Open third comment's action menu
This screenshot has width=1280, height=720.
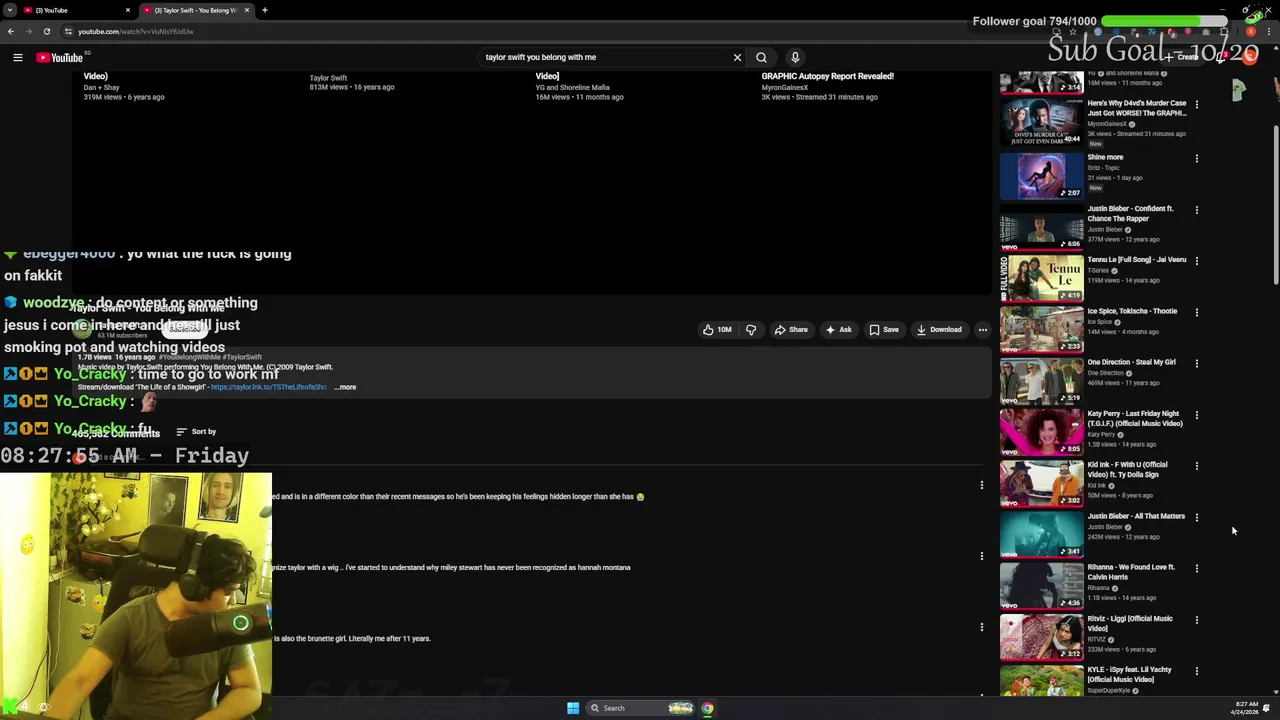(981, 627)
